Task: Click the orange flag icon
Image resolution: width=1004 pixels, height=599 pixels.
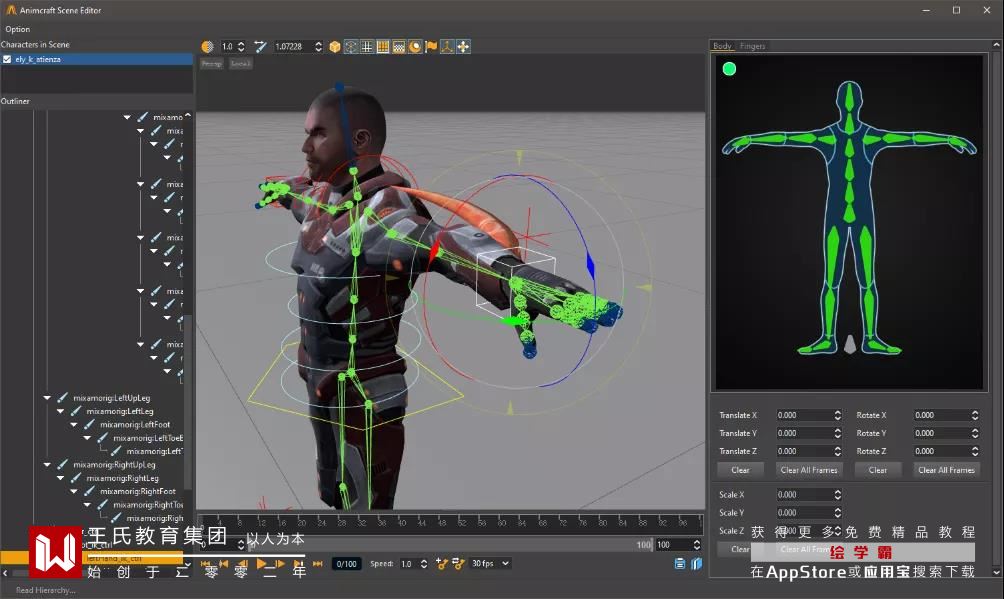Action: tap(431, 47)
